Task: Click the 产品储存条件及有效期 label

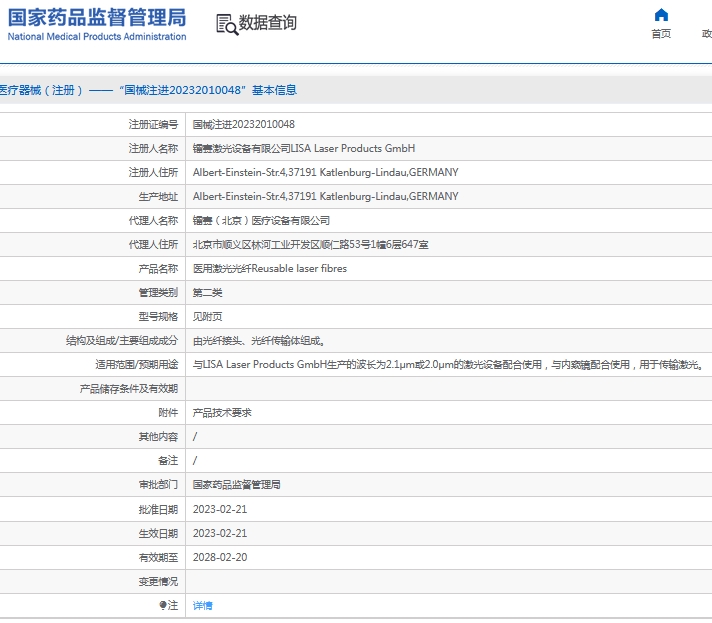Action: [129, 389]
